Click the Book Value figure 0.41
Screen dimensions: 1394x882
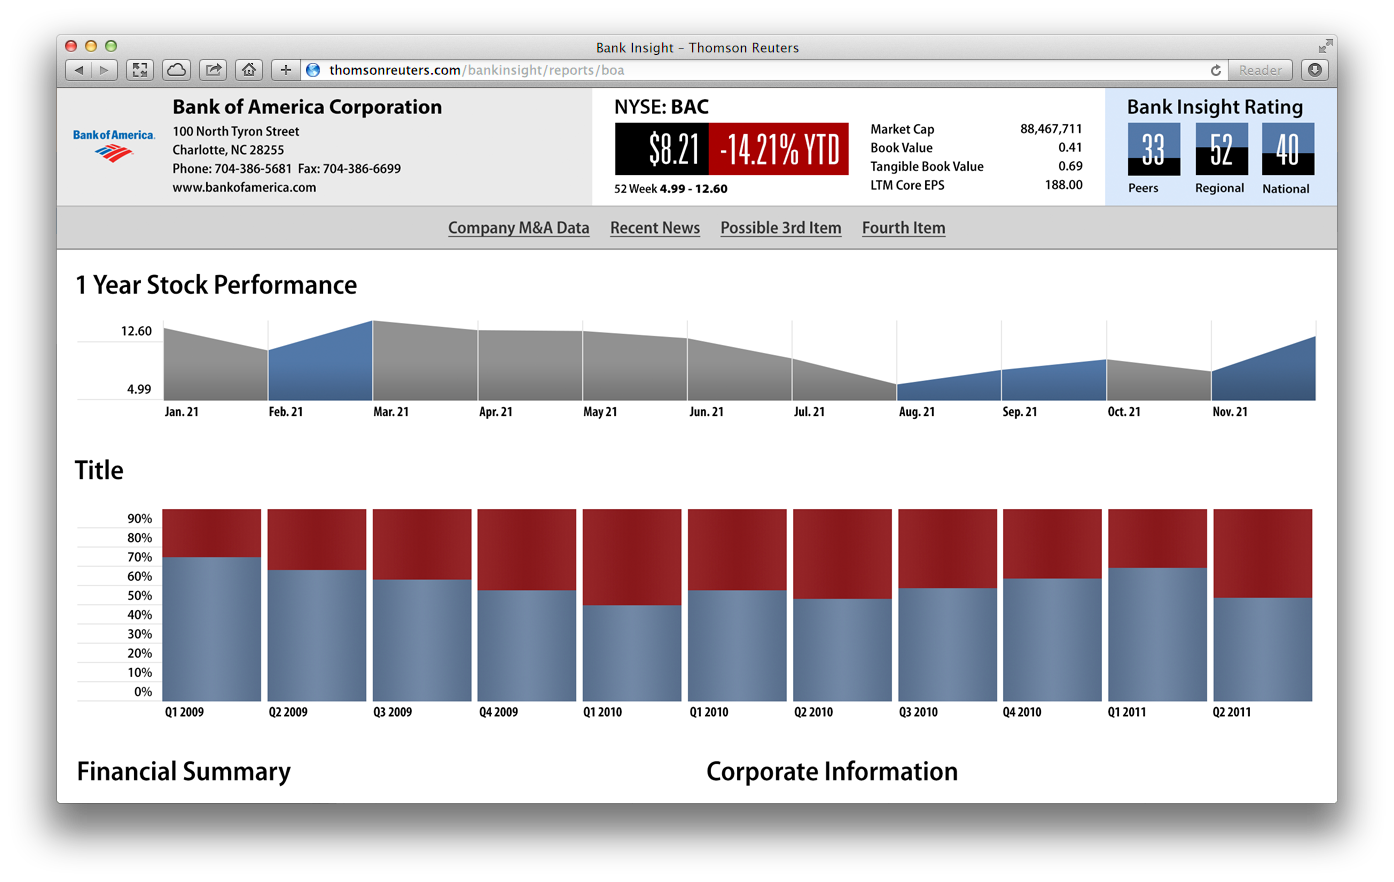tap(1070, 147)
